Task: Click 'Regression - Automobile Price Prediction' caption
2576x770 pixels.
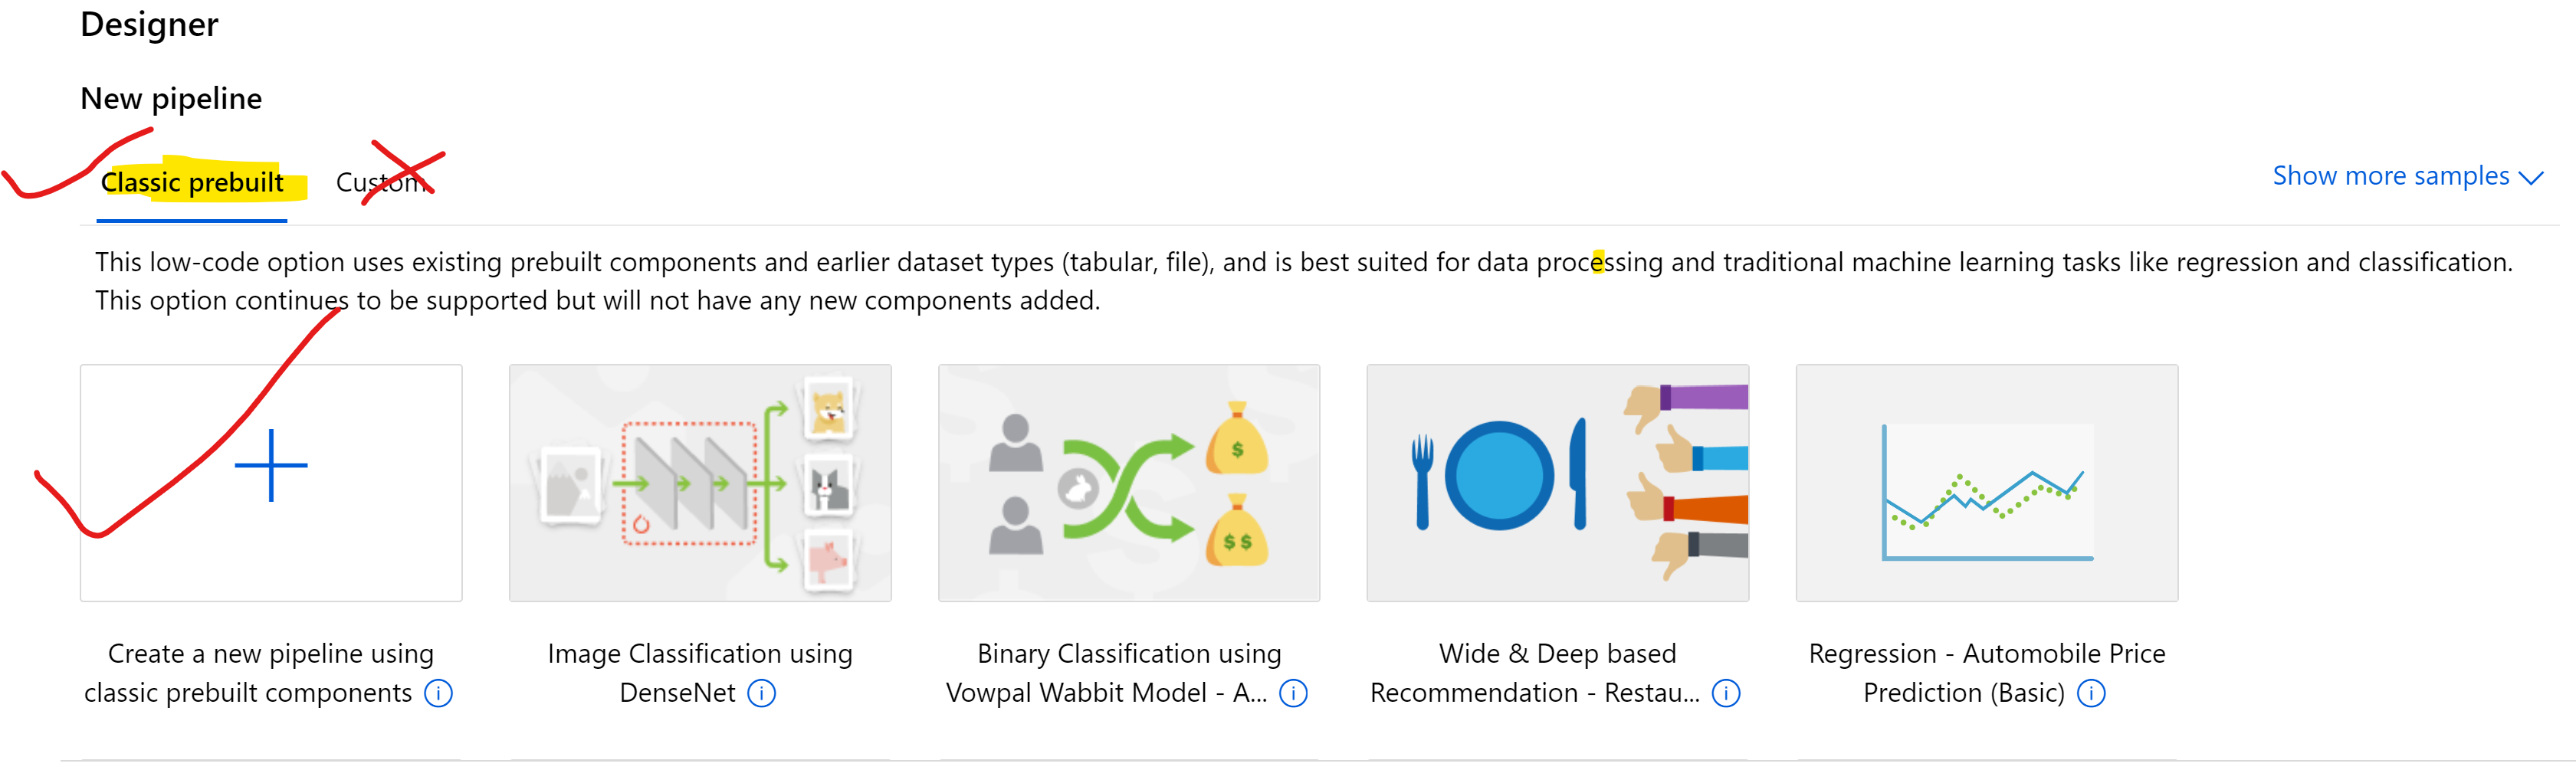Action: tap(1987, 673)
